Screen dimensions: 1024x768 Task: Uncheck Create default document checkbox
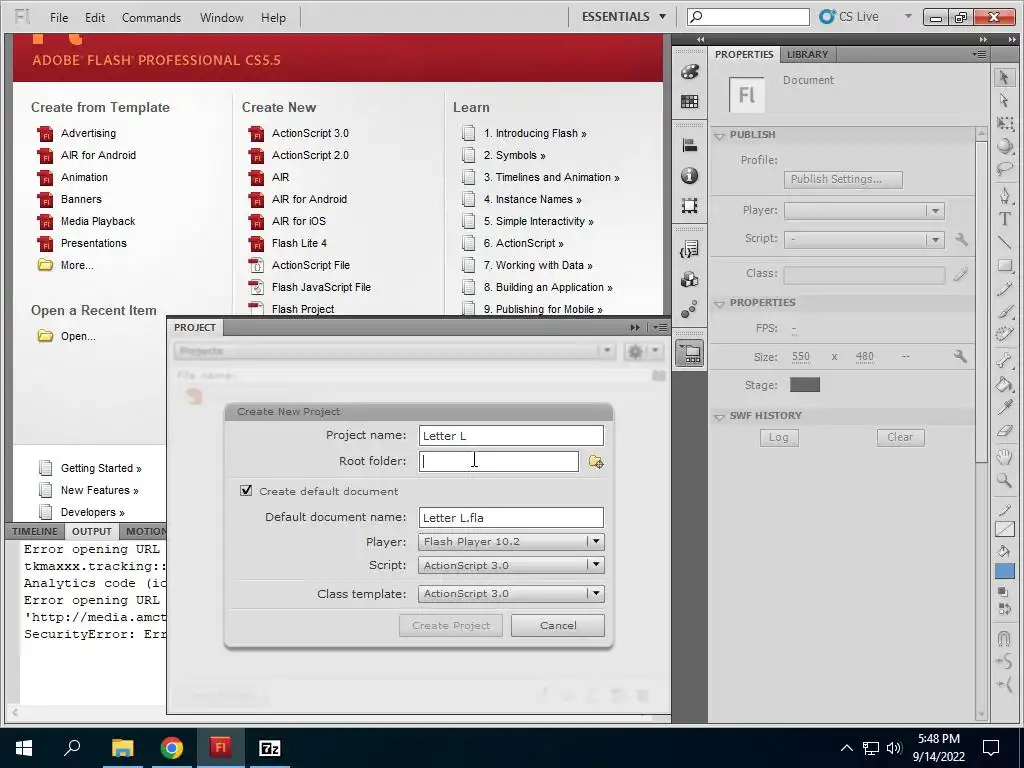click(x=246, y=490)
